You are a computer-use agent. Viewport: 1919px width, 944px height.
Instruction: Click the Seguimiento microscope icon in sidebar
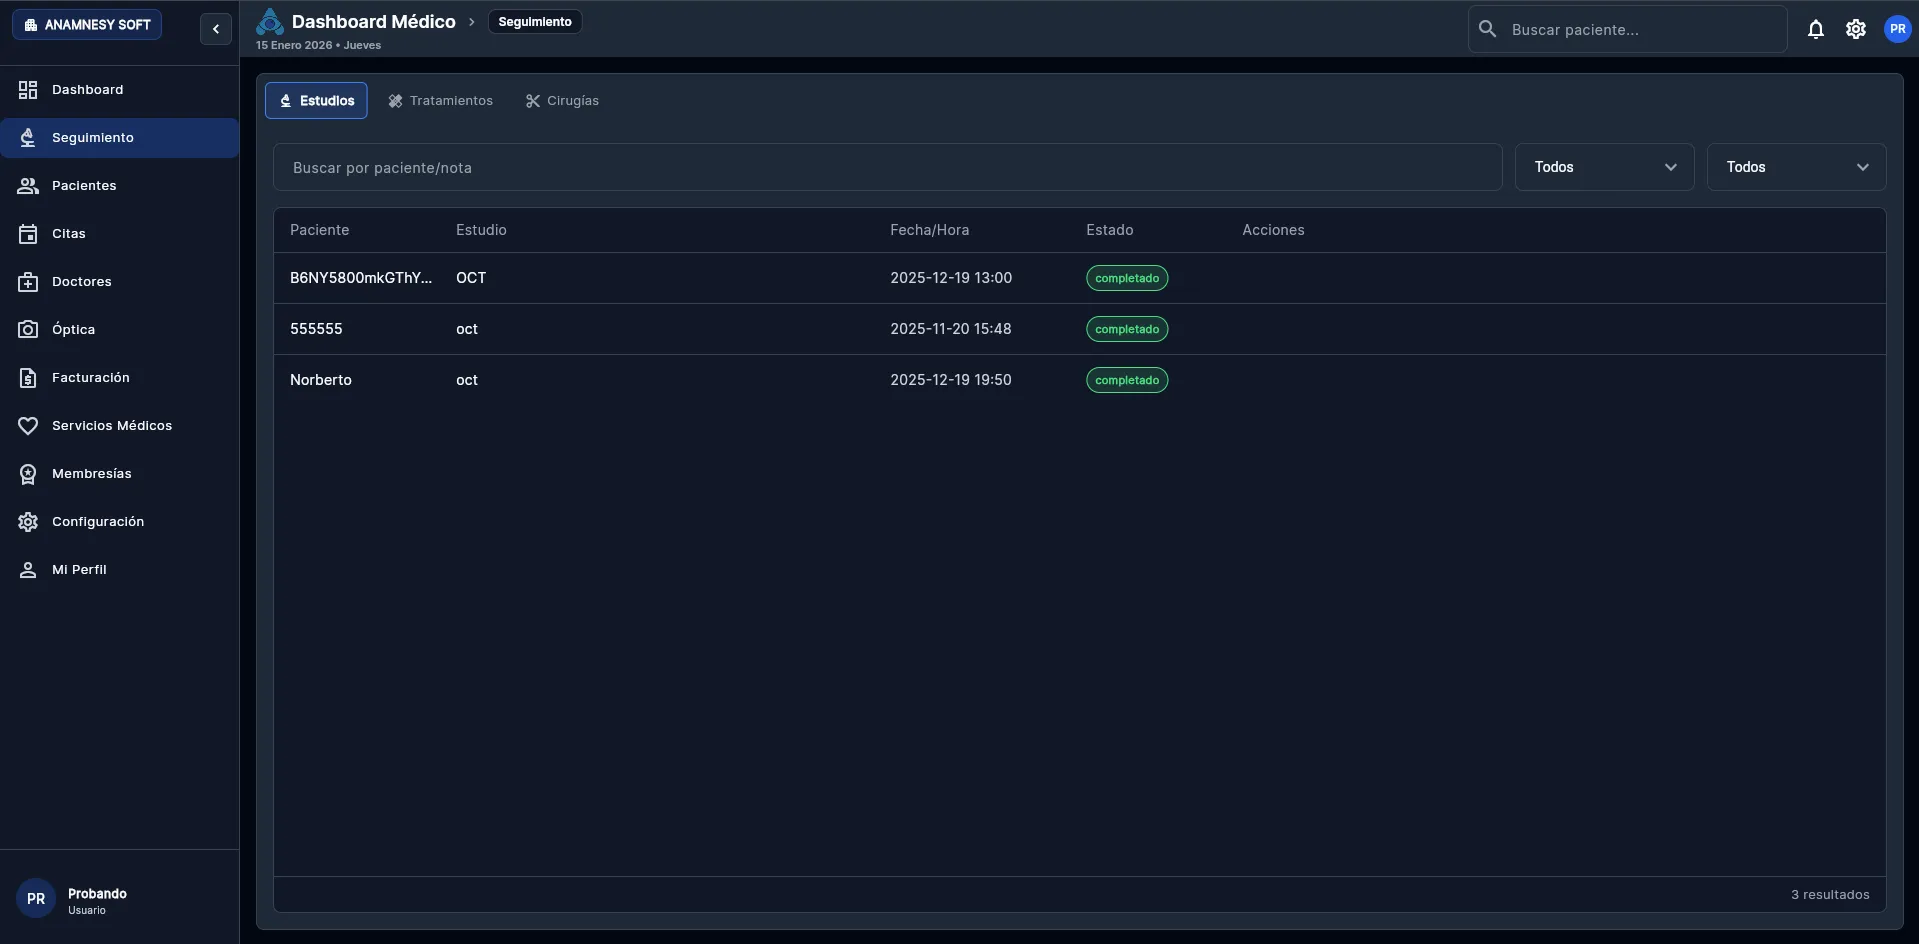pyautogui.click(x=28, y=138)
